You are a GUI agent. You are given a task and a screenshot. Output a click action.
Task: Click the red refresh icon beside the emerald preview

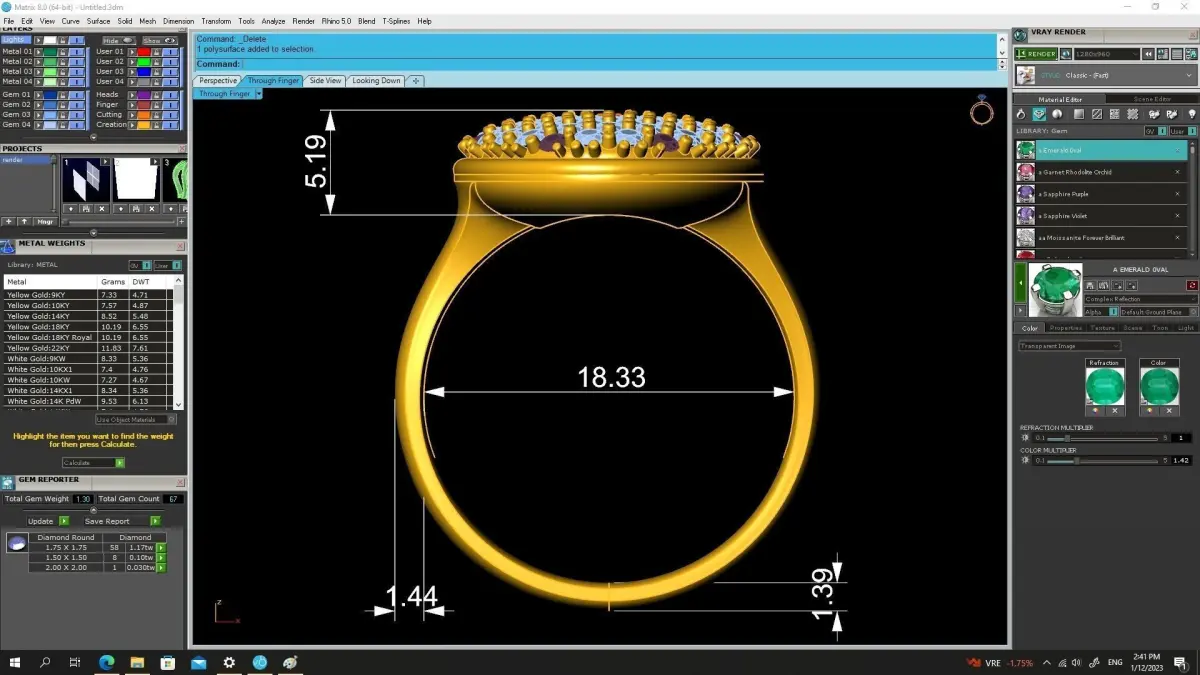pyautogui.click(x=1192, y=286)
